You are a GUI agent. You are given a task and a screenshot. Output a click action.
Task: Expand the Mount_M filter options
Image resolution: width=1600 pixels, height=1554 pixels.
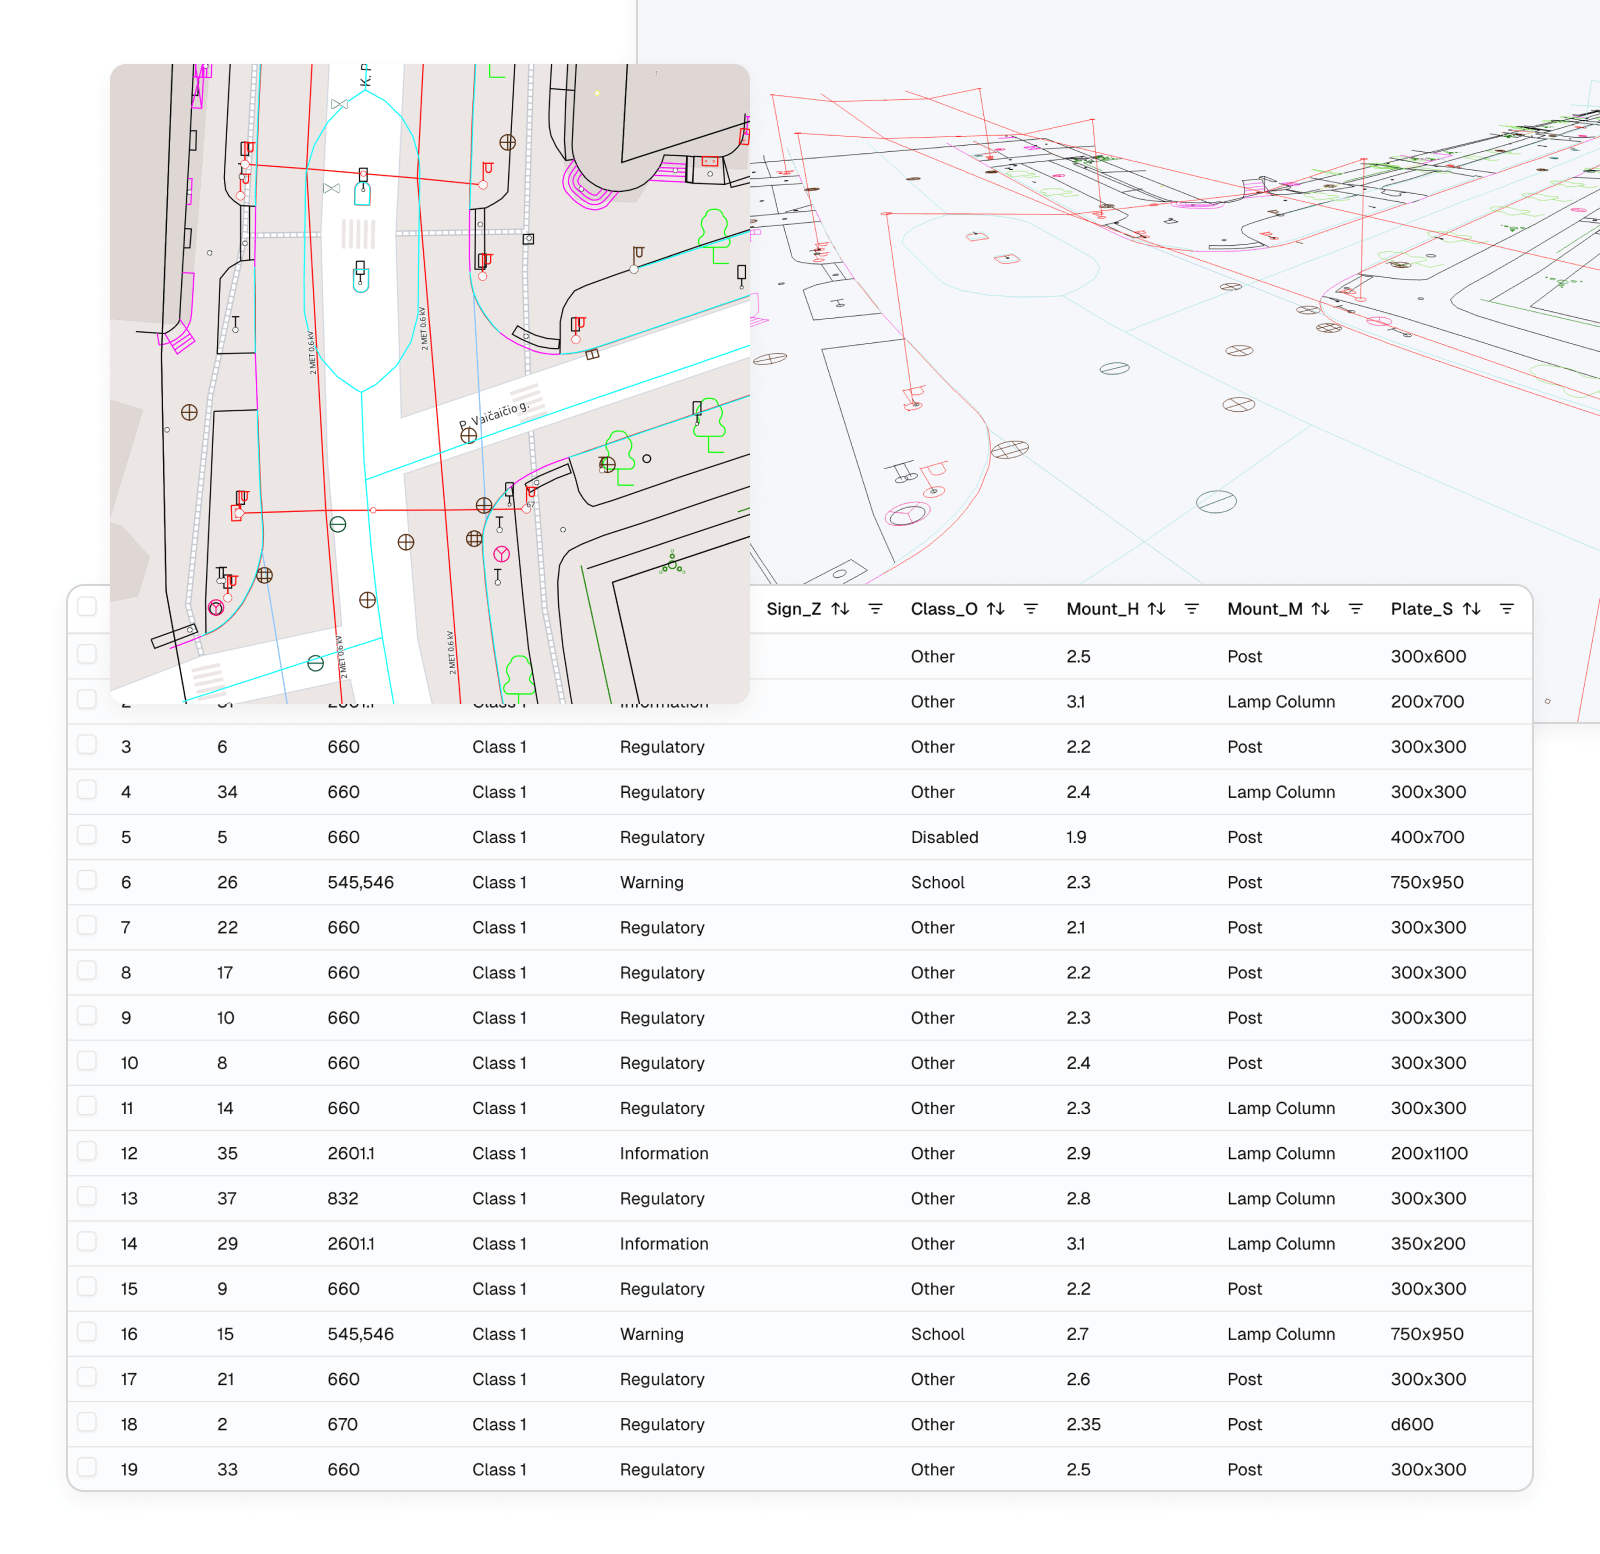coord(1356,609)
